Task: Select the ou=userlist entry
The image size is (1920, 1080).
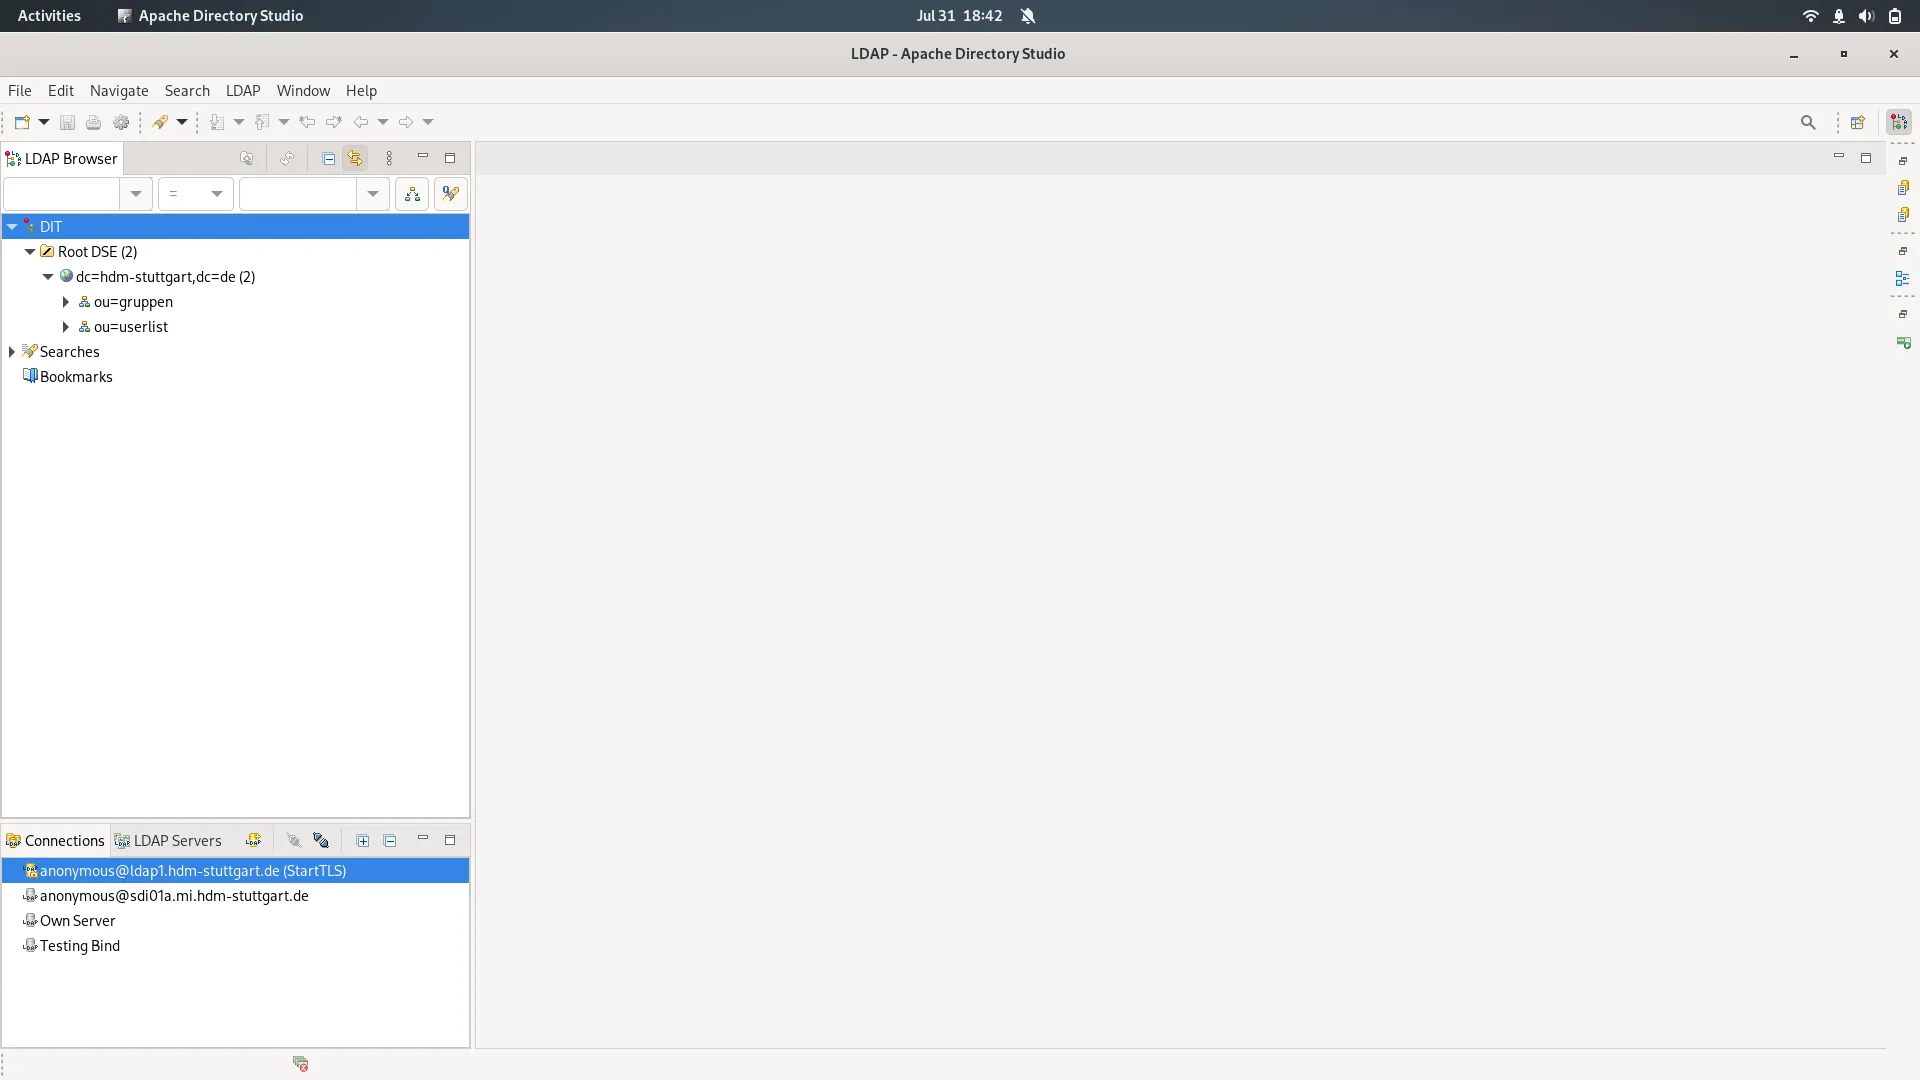Action: pos(130,327)
